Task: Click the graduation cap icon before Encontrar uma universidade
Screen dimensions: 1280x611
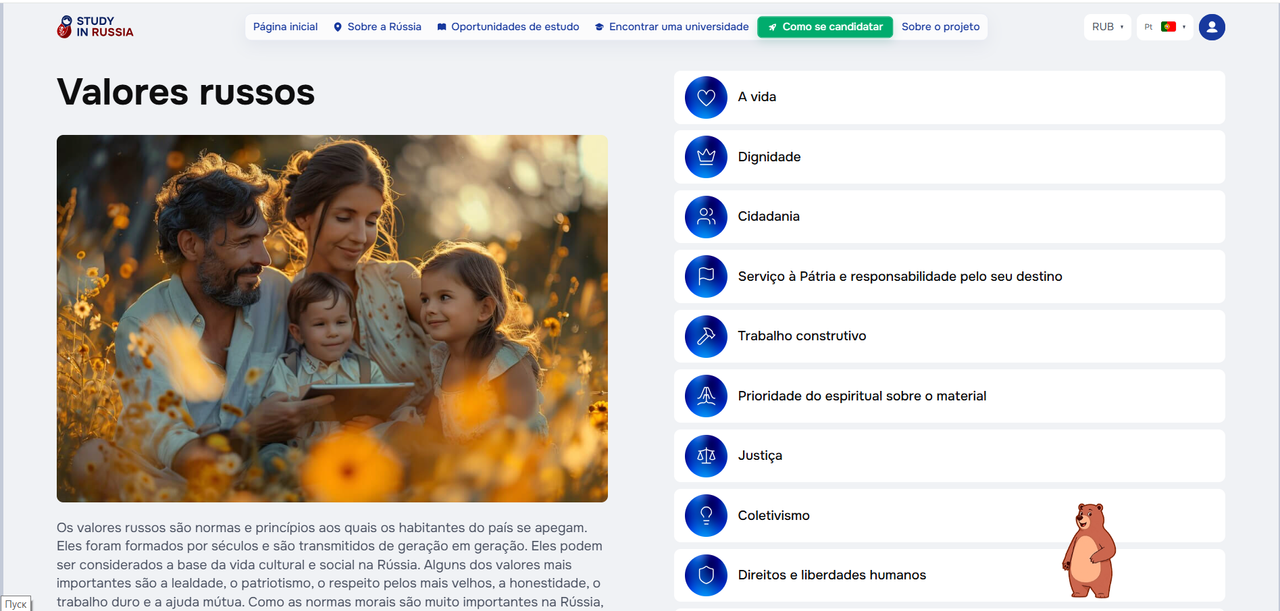Action: click(x=600, y=27)
